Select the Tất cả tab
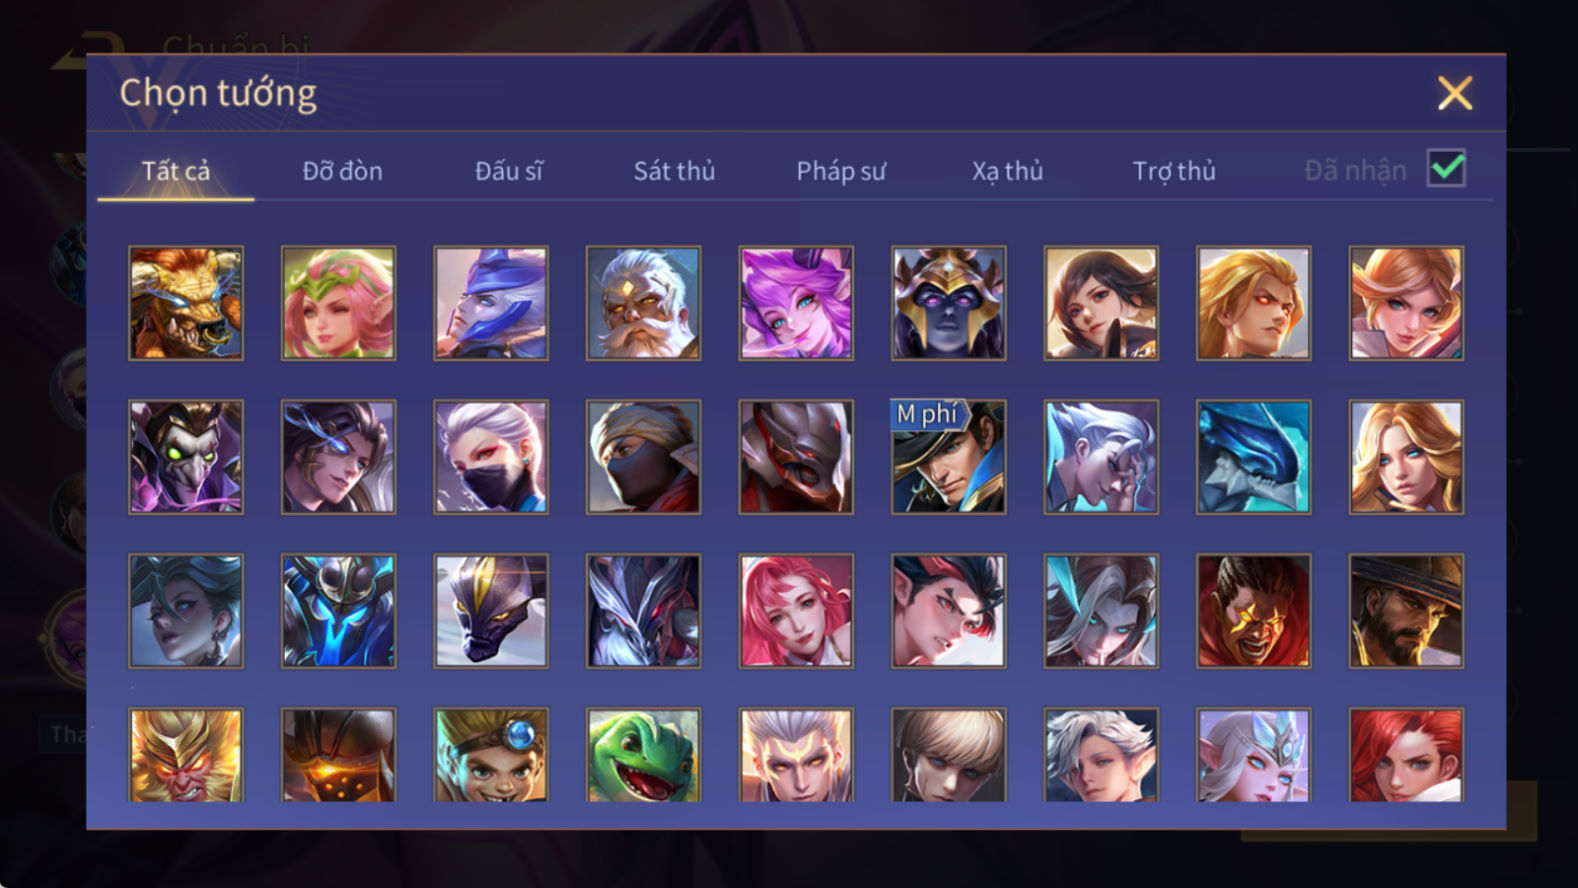The image size is (1578, 888). 176,171
